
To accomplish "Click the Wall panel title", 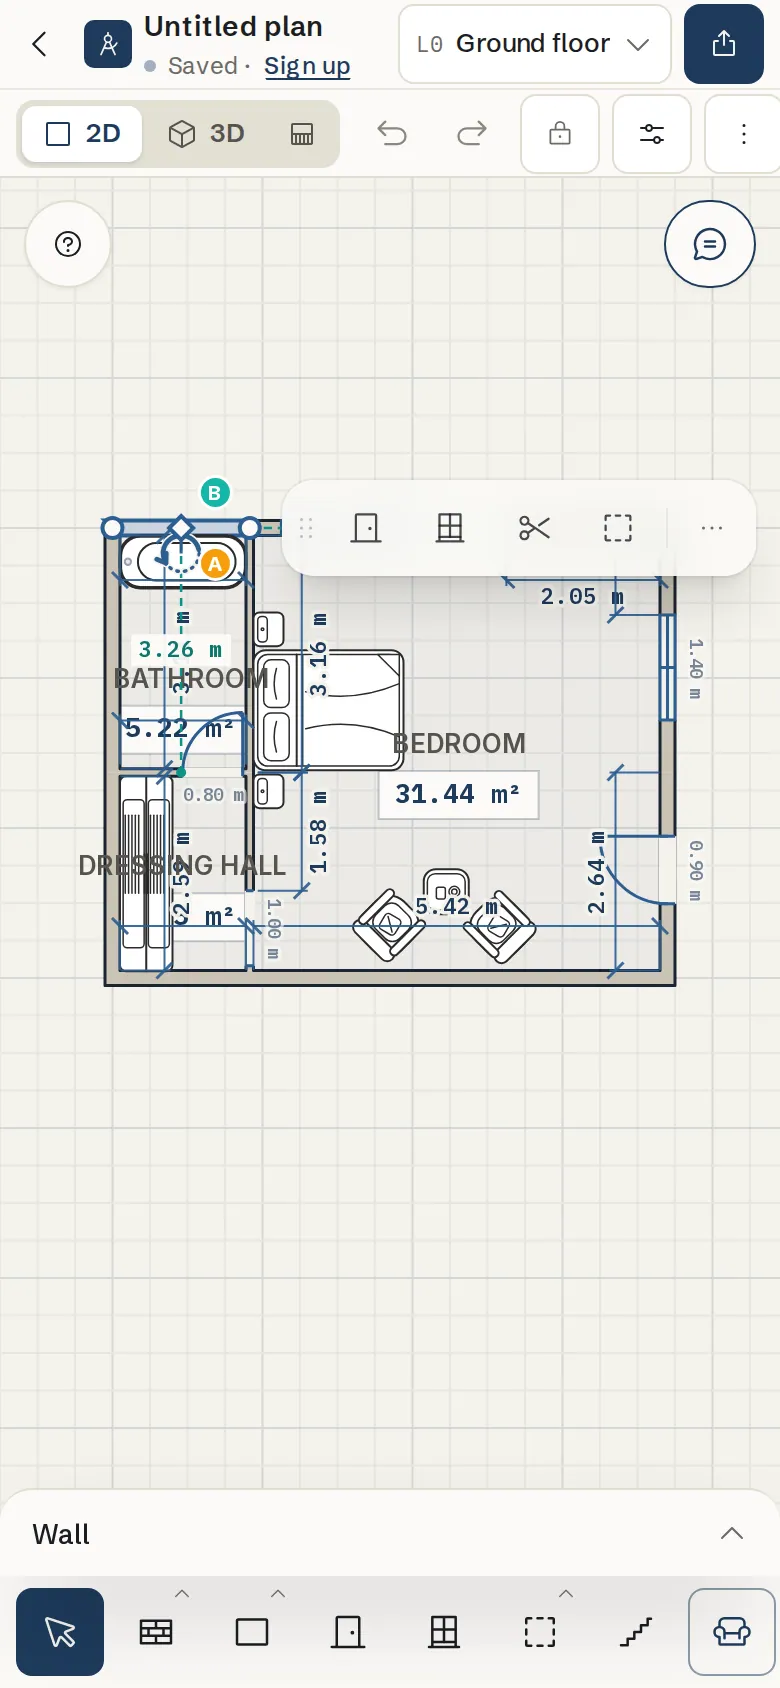I will click(x=61, y=1535).
